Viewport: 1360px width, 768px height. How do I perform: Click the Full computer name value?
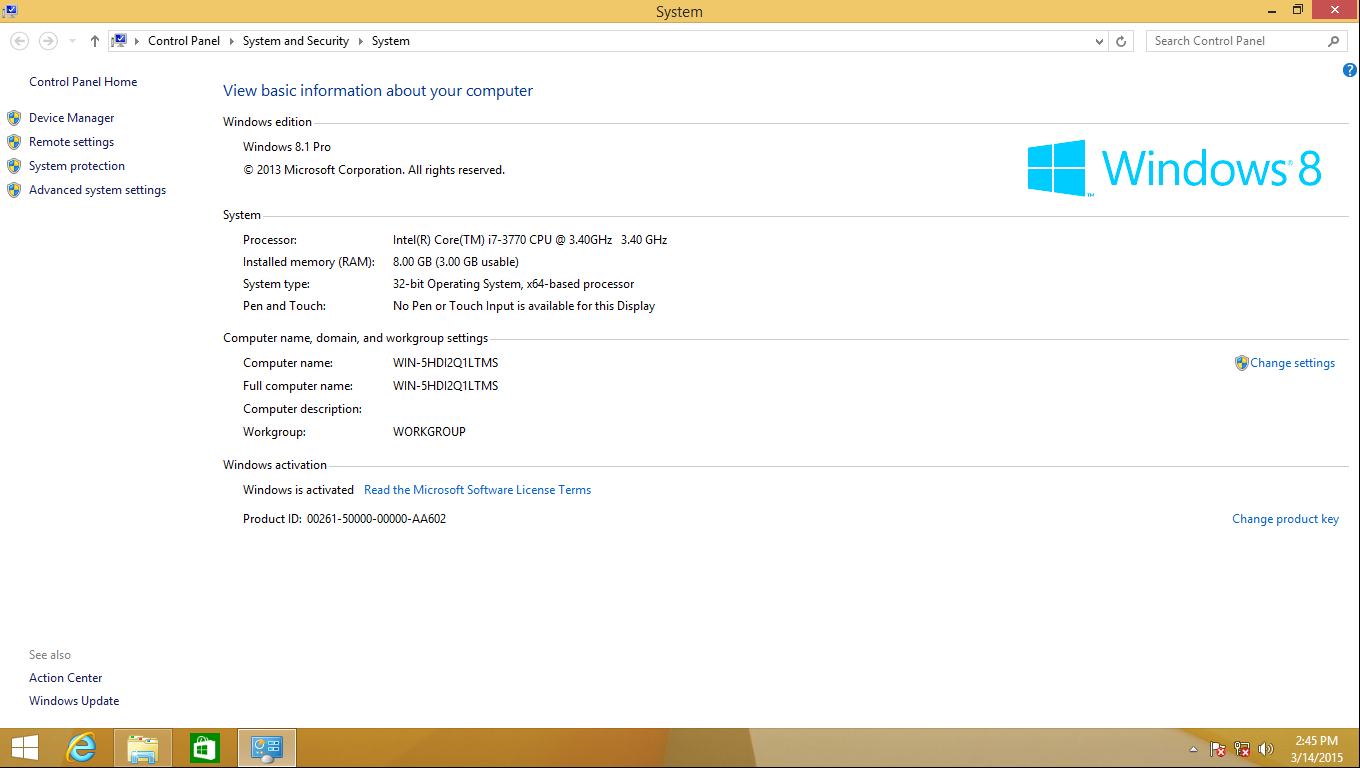445,386
